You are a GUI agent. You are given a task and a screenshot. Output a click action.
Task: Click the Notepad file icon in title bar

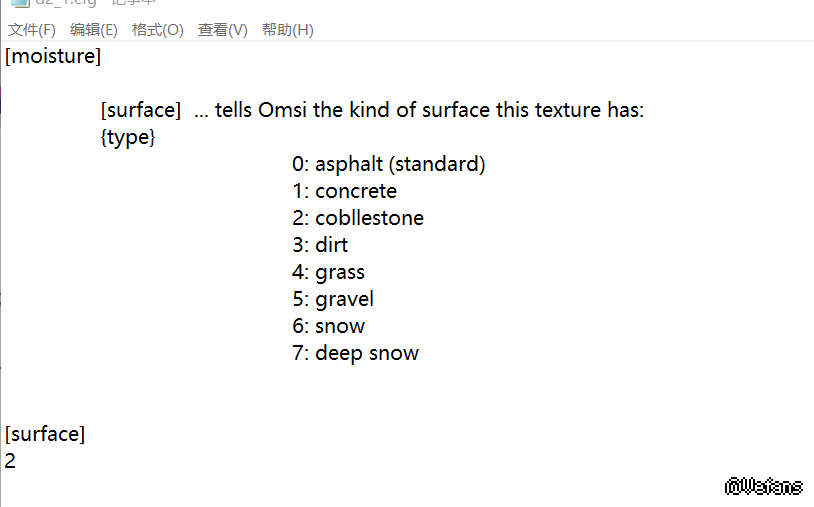pos(20,3)
